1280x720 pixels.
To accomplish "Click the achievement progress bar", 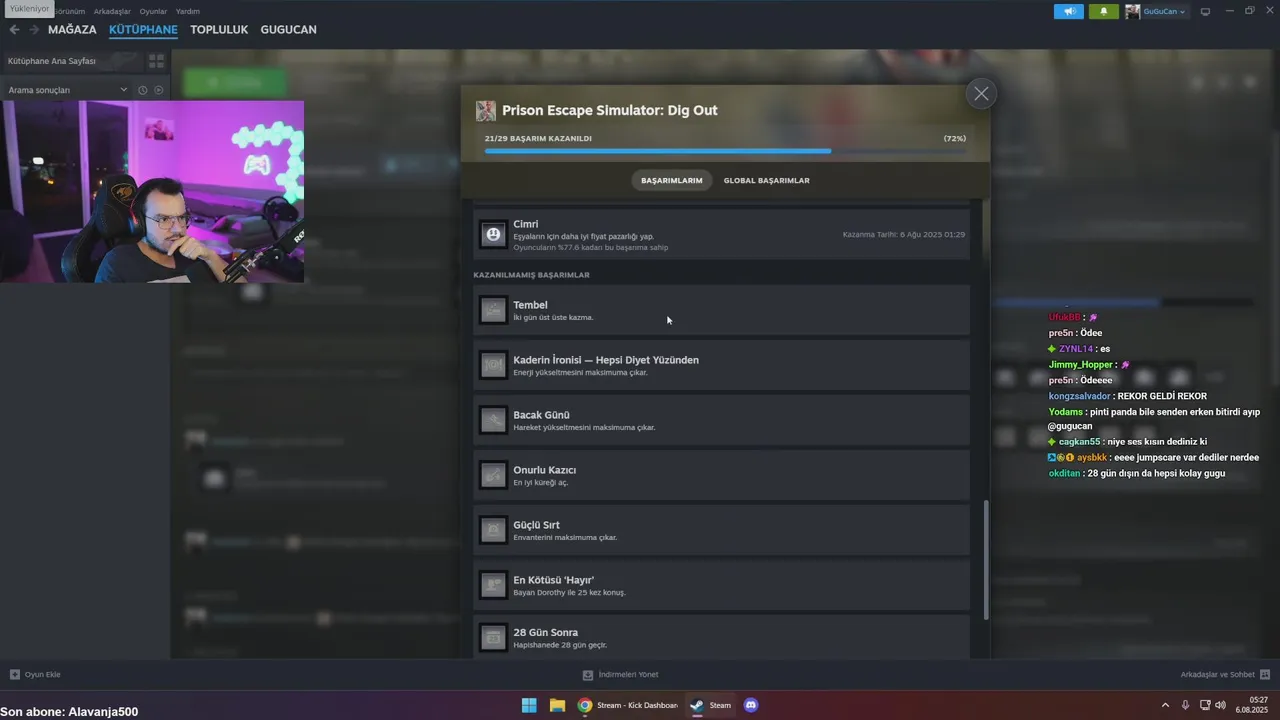I will coord(725,151).
